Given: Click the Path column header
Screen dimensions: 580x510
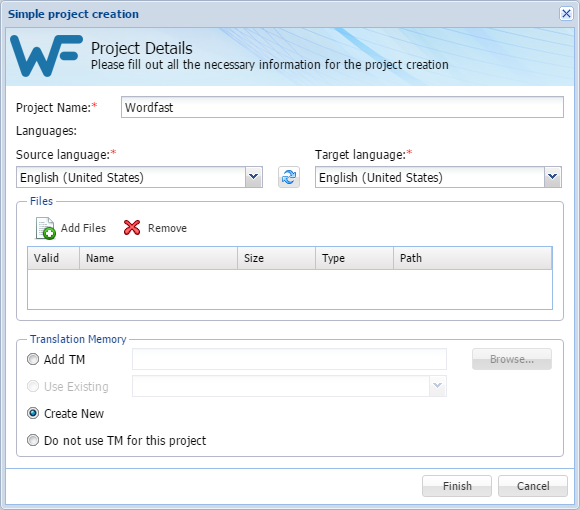Looking at the screenshot, I should [x=472, y=258].
